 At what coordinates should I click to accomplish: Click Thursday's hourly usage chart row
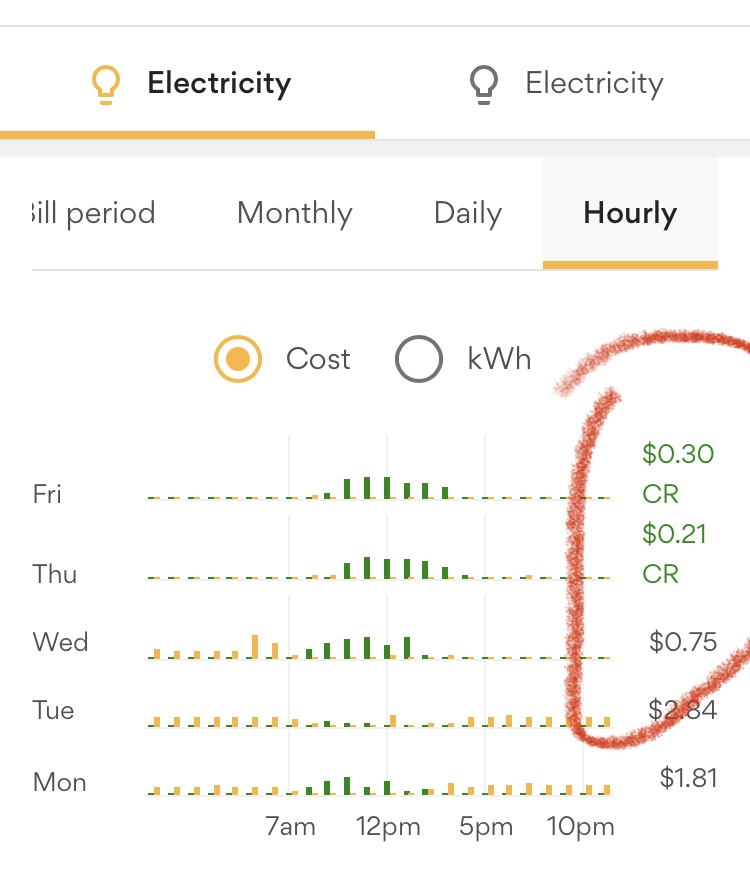[378, 568]
